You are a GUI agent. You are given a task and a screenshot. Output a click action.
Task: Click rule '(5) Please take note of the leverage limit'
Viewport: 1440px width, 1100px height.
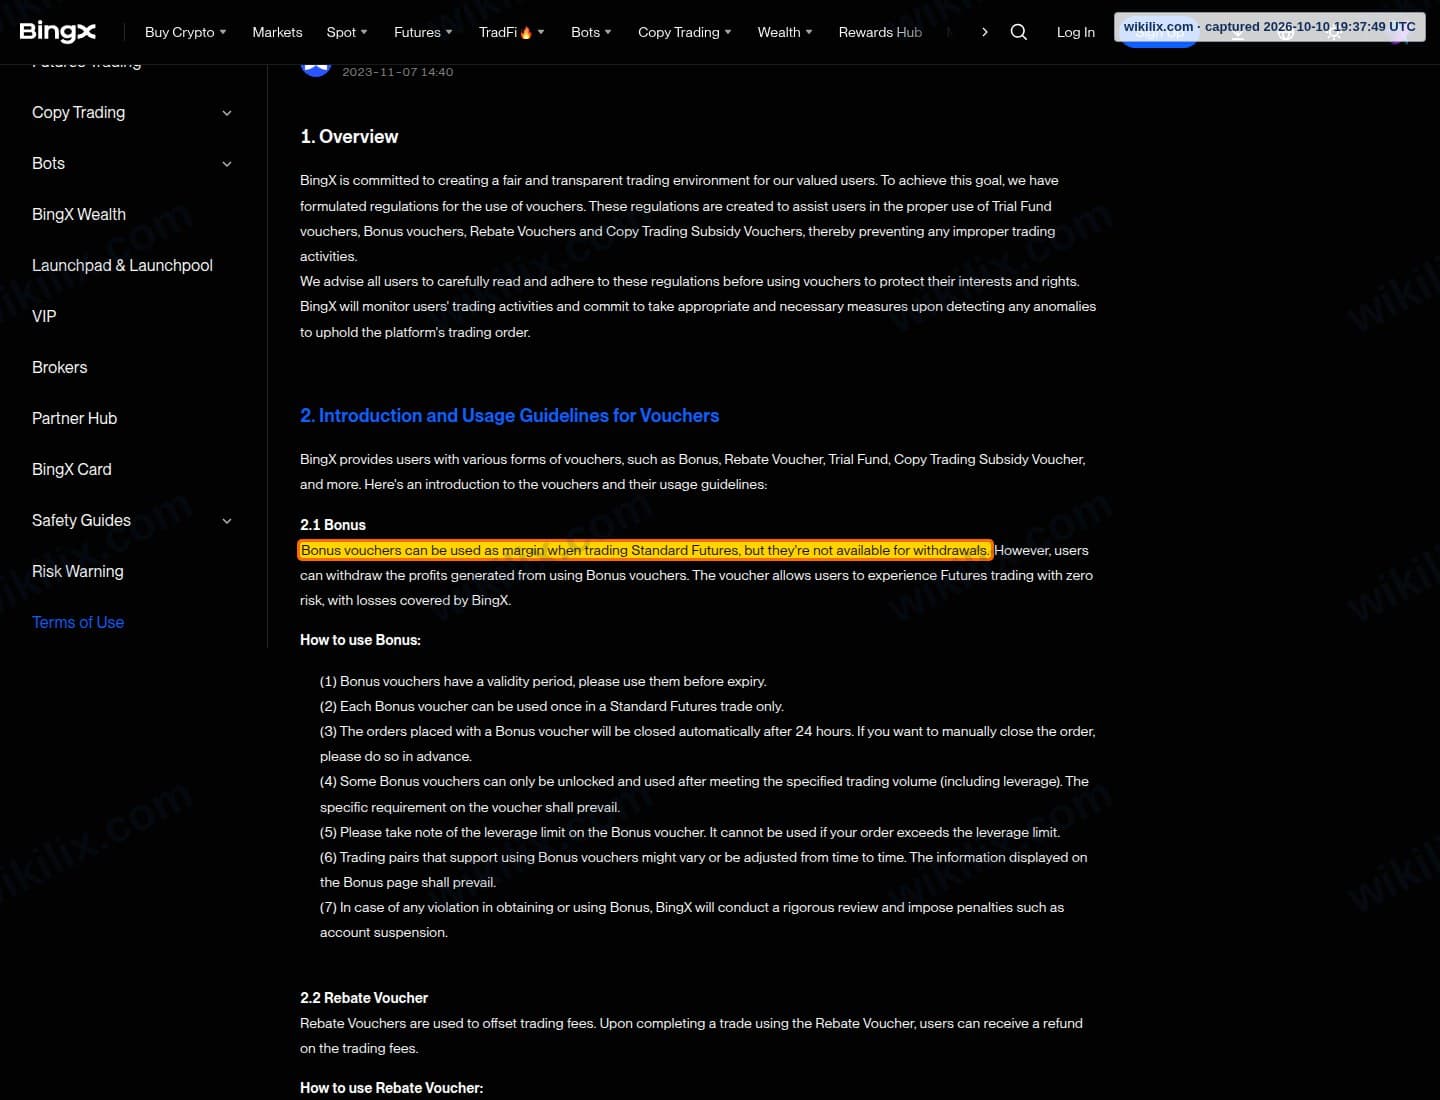point(690,832)
